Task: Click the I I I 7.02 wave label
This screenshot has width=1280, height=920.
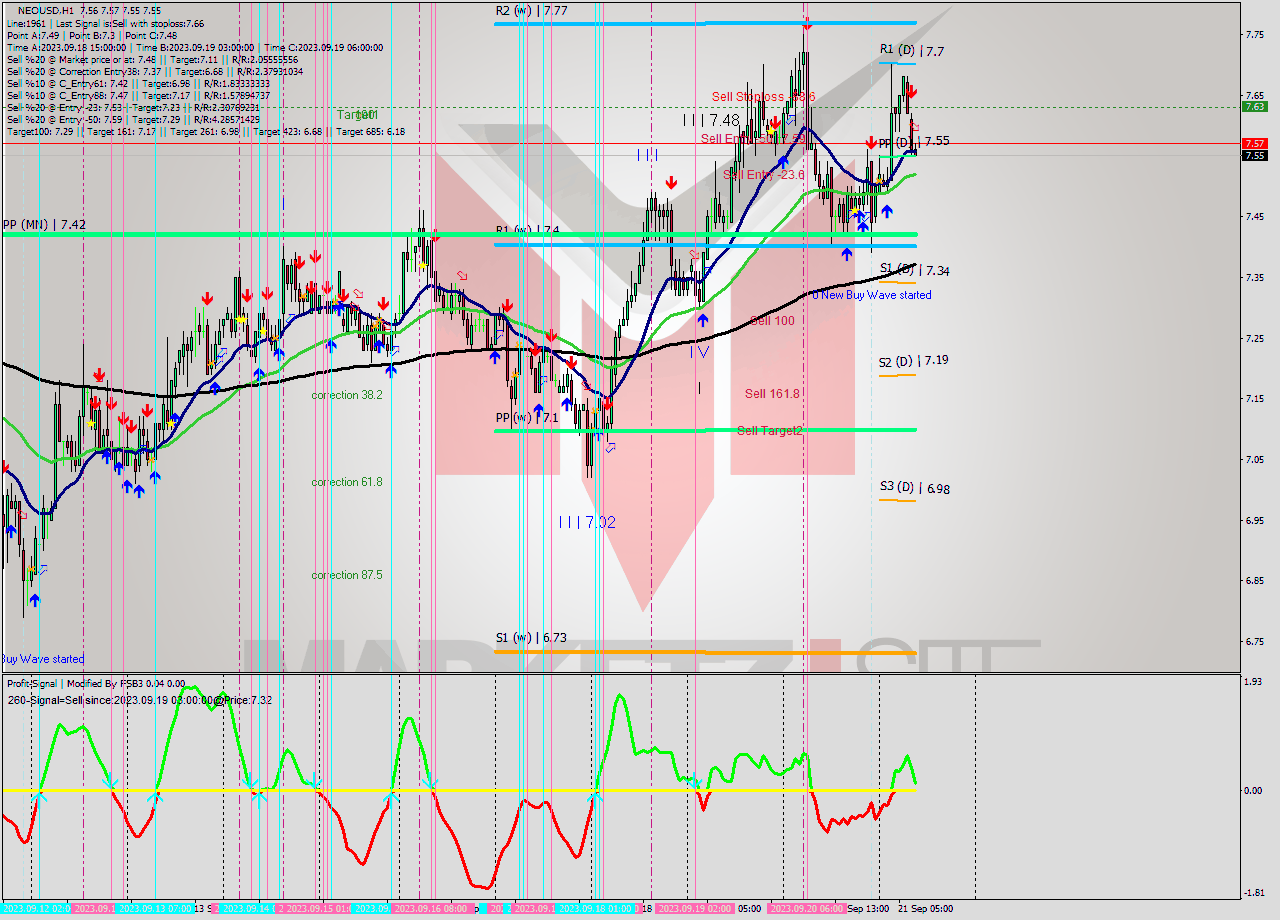Action: point(587,522)
